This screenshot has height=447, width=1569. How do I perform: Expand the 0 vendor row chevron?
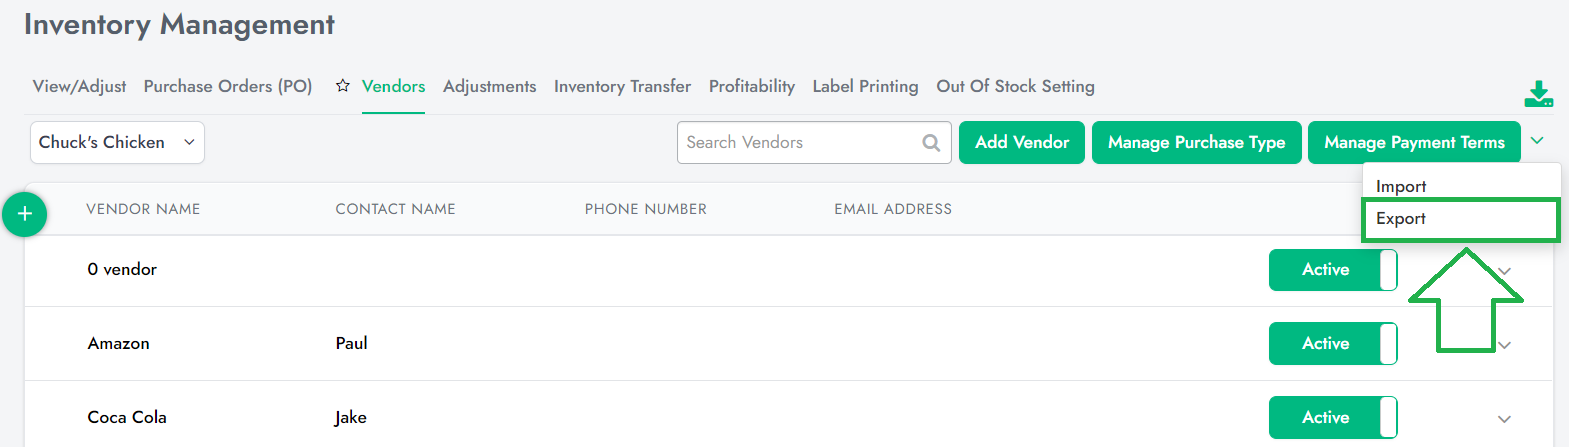pos(1505,271)
